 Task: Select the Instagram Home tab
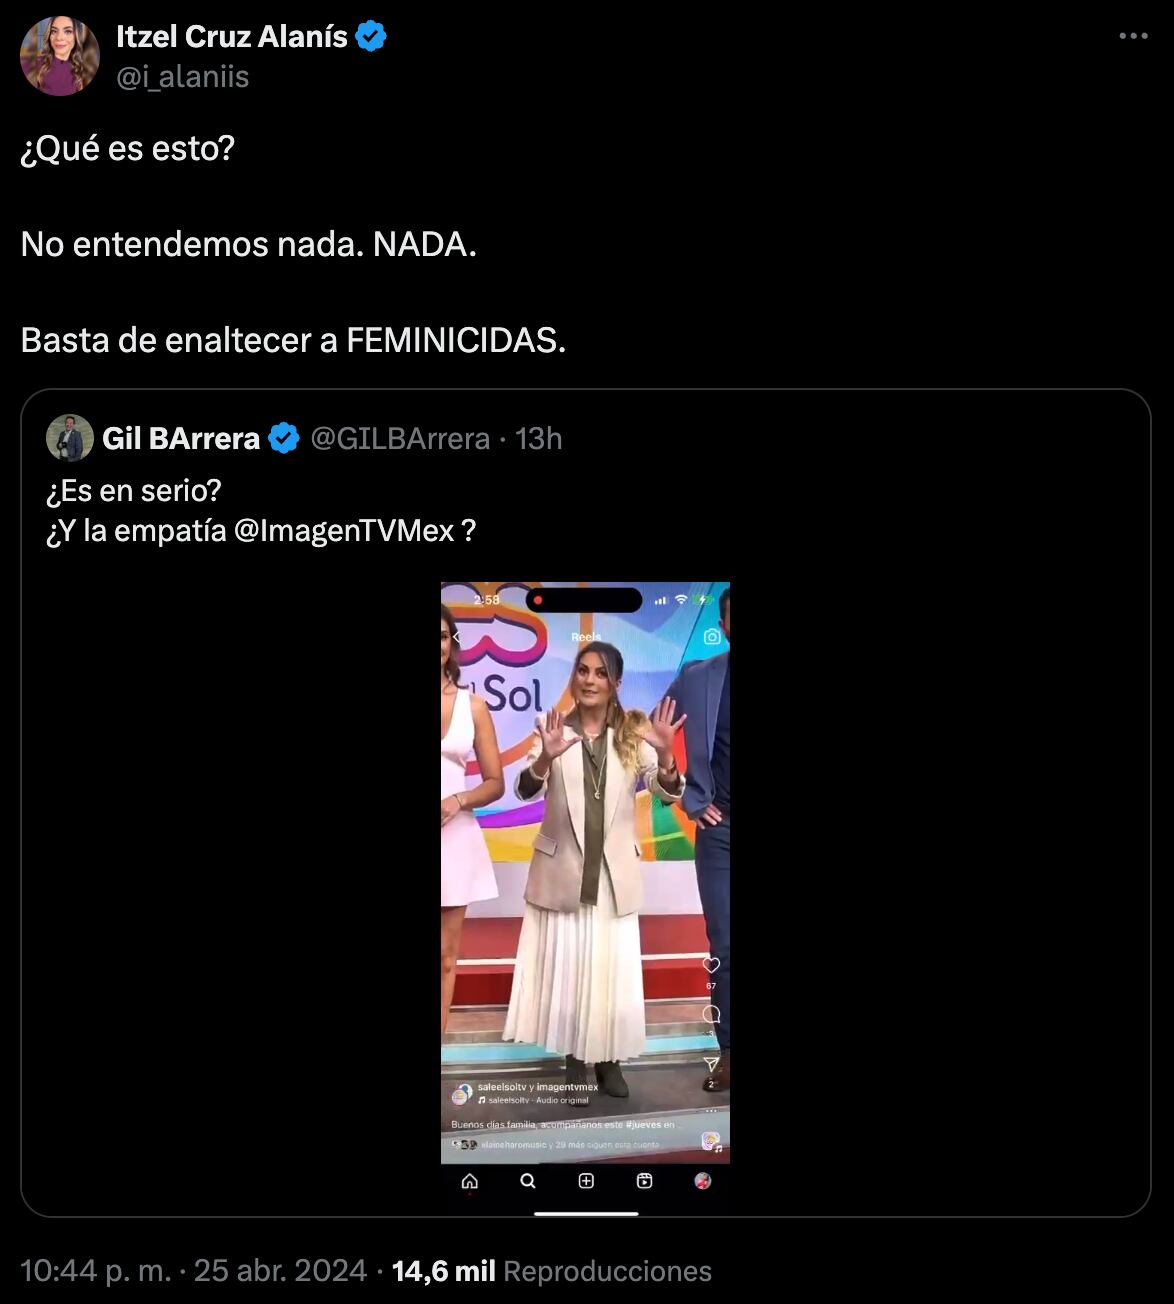pos(469,1181)
